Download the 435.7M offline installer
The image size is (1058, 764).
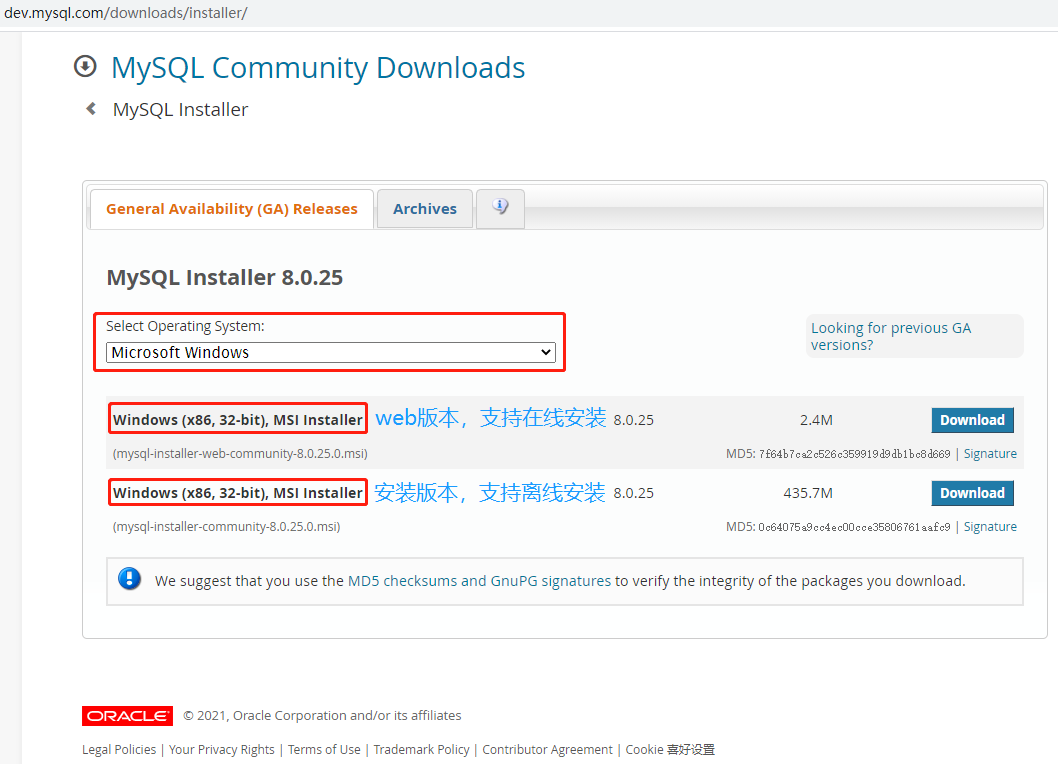971,493
